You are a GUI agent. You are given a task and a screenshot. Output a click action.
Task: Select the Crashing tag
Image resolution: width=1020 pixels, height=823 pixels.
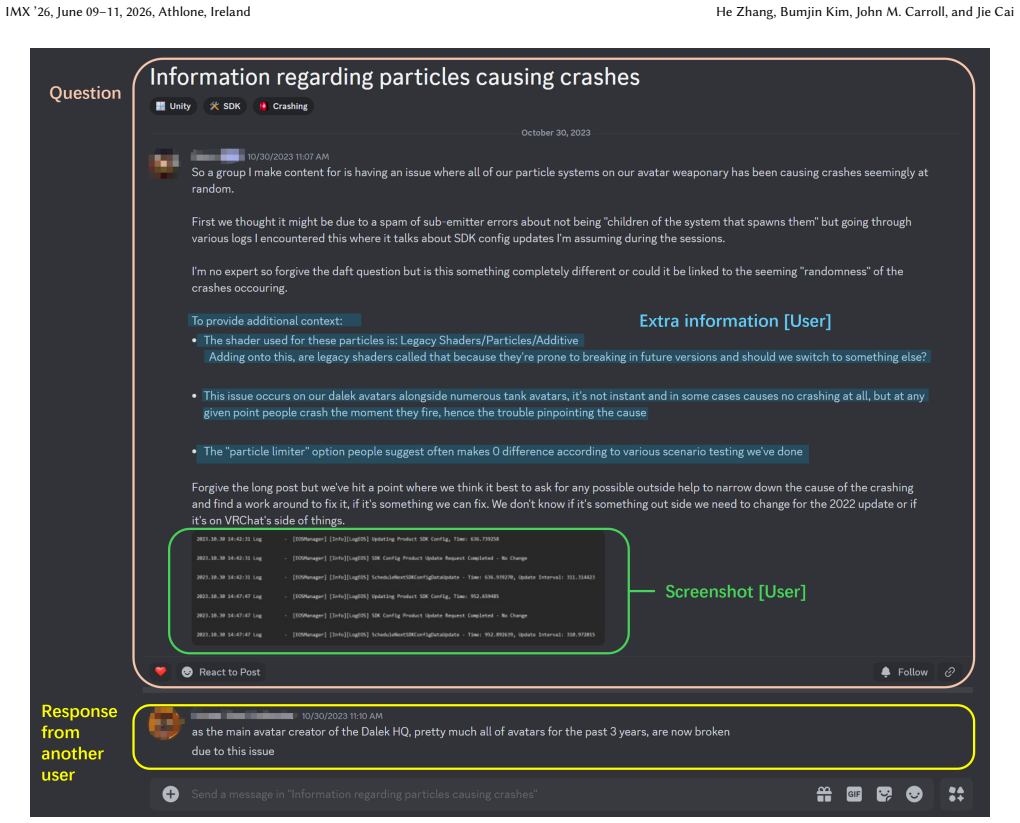tap(283, 106)
